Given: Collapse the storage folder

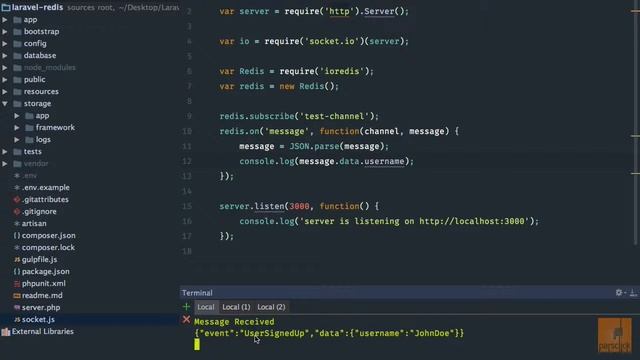Looking at the screenshot, I should 5,104.
